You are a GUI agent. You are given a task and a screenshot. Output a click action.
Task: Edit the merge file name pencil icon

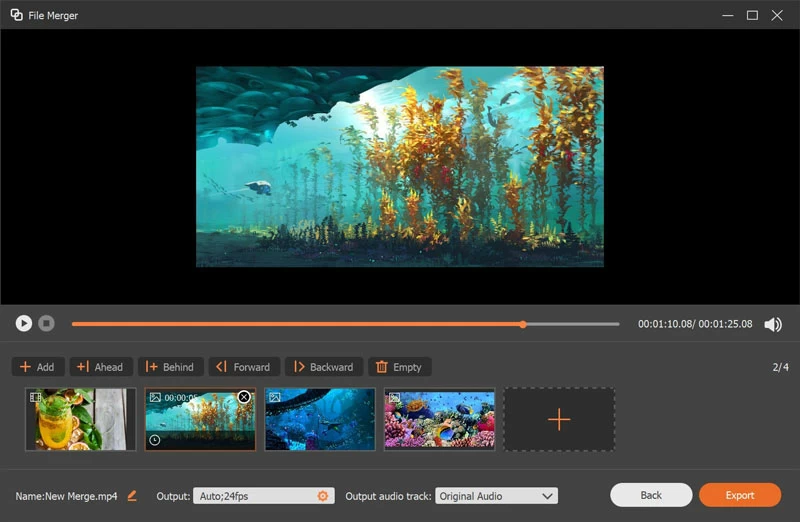(x=132, y=495)
